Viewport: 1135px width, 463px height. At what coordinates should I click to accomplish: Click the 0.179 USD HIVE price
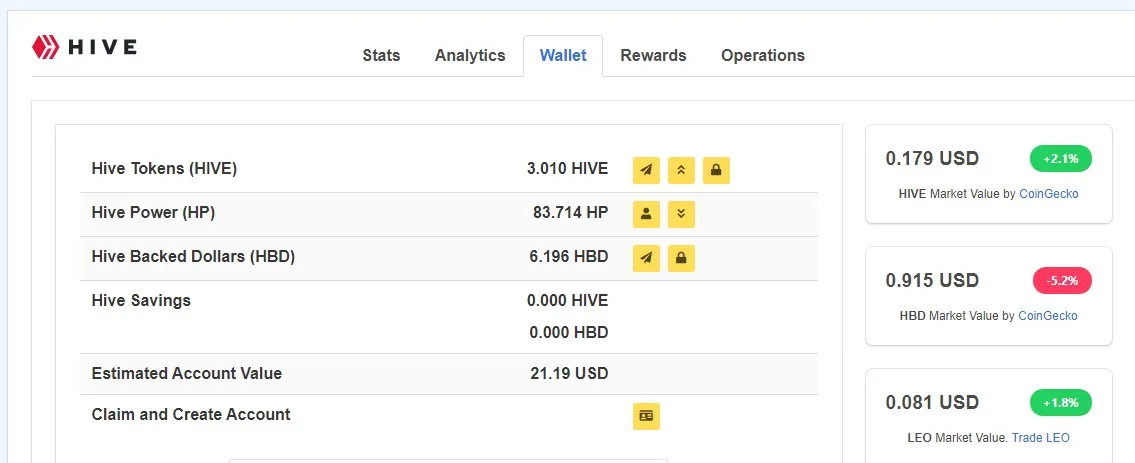click(932, 158)
